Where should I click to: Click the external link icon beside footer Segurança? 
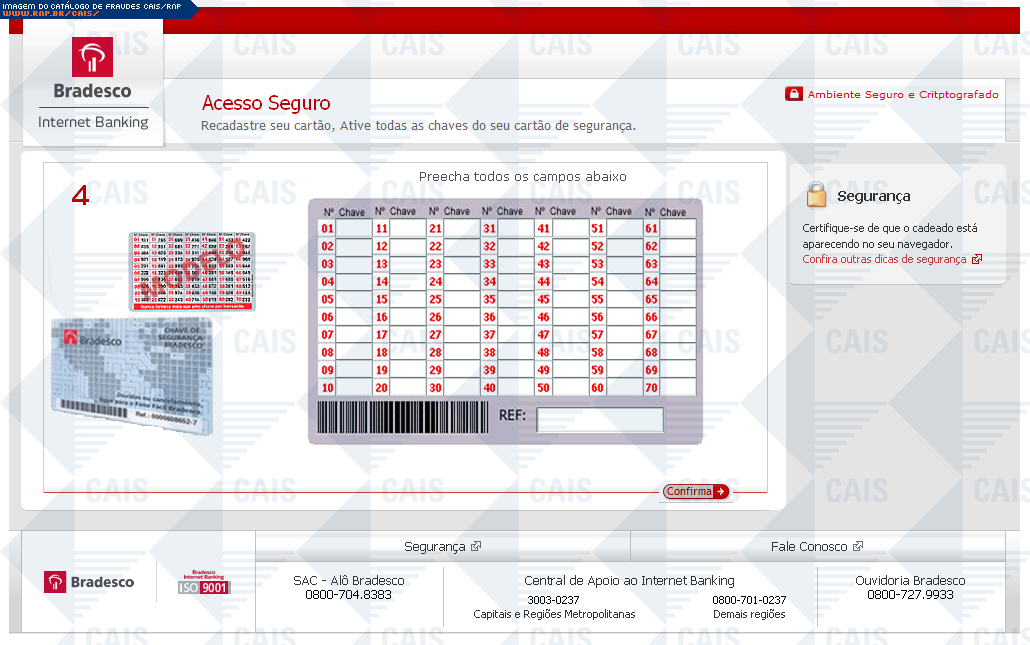coord(476,546)
